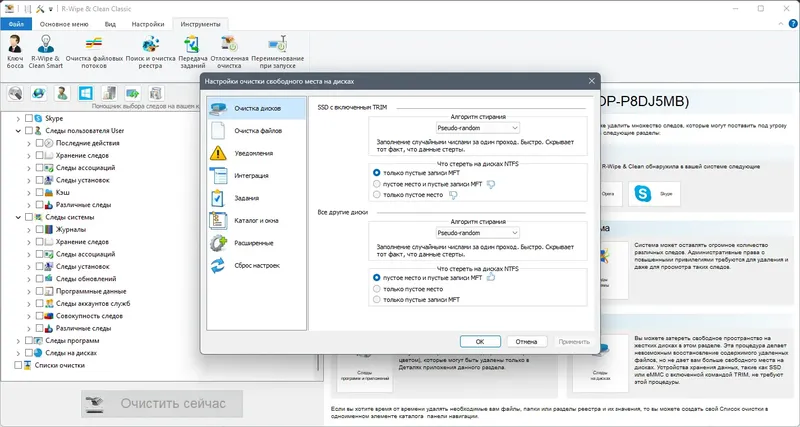
Task: Open Уведомления settings section
Action: pyautogui.click(x=257, y=153)
